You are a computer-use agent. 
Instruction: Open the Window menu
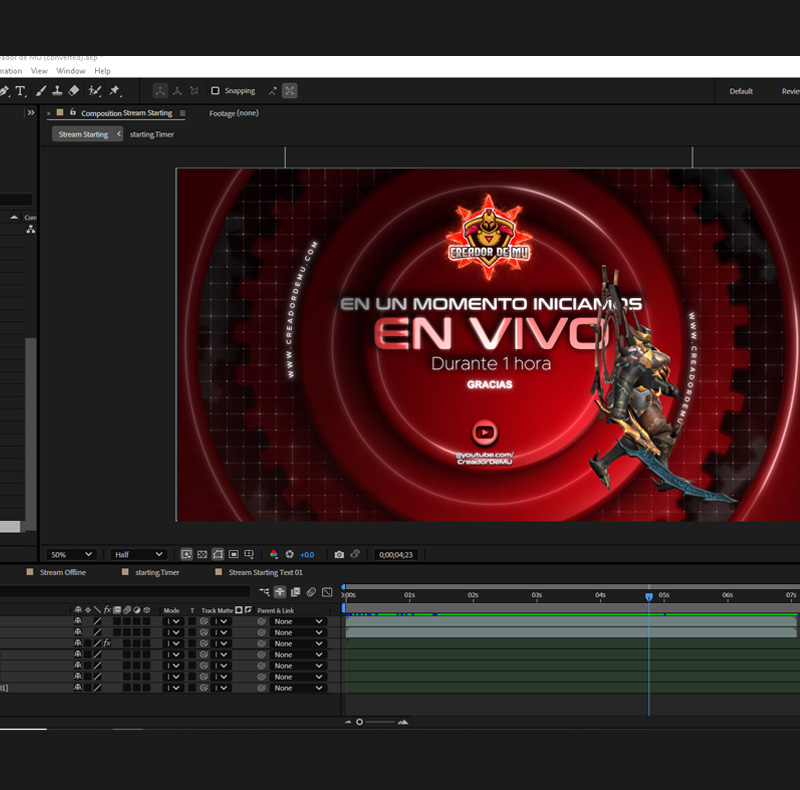(x=71, y=71)
